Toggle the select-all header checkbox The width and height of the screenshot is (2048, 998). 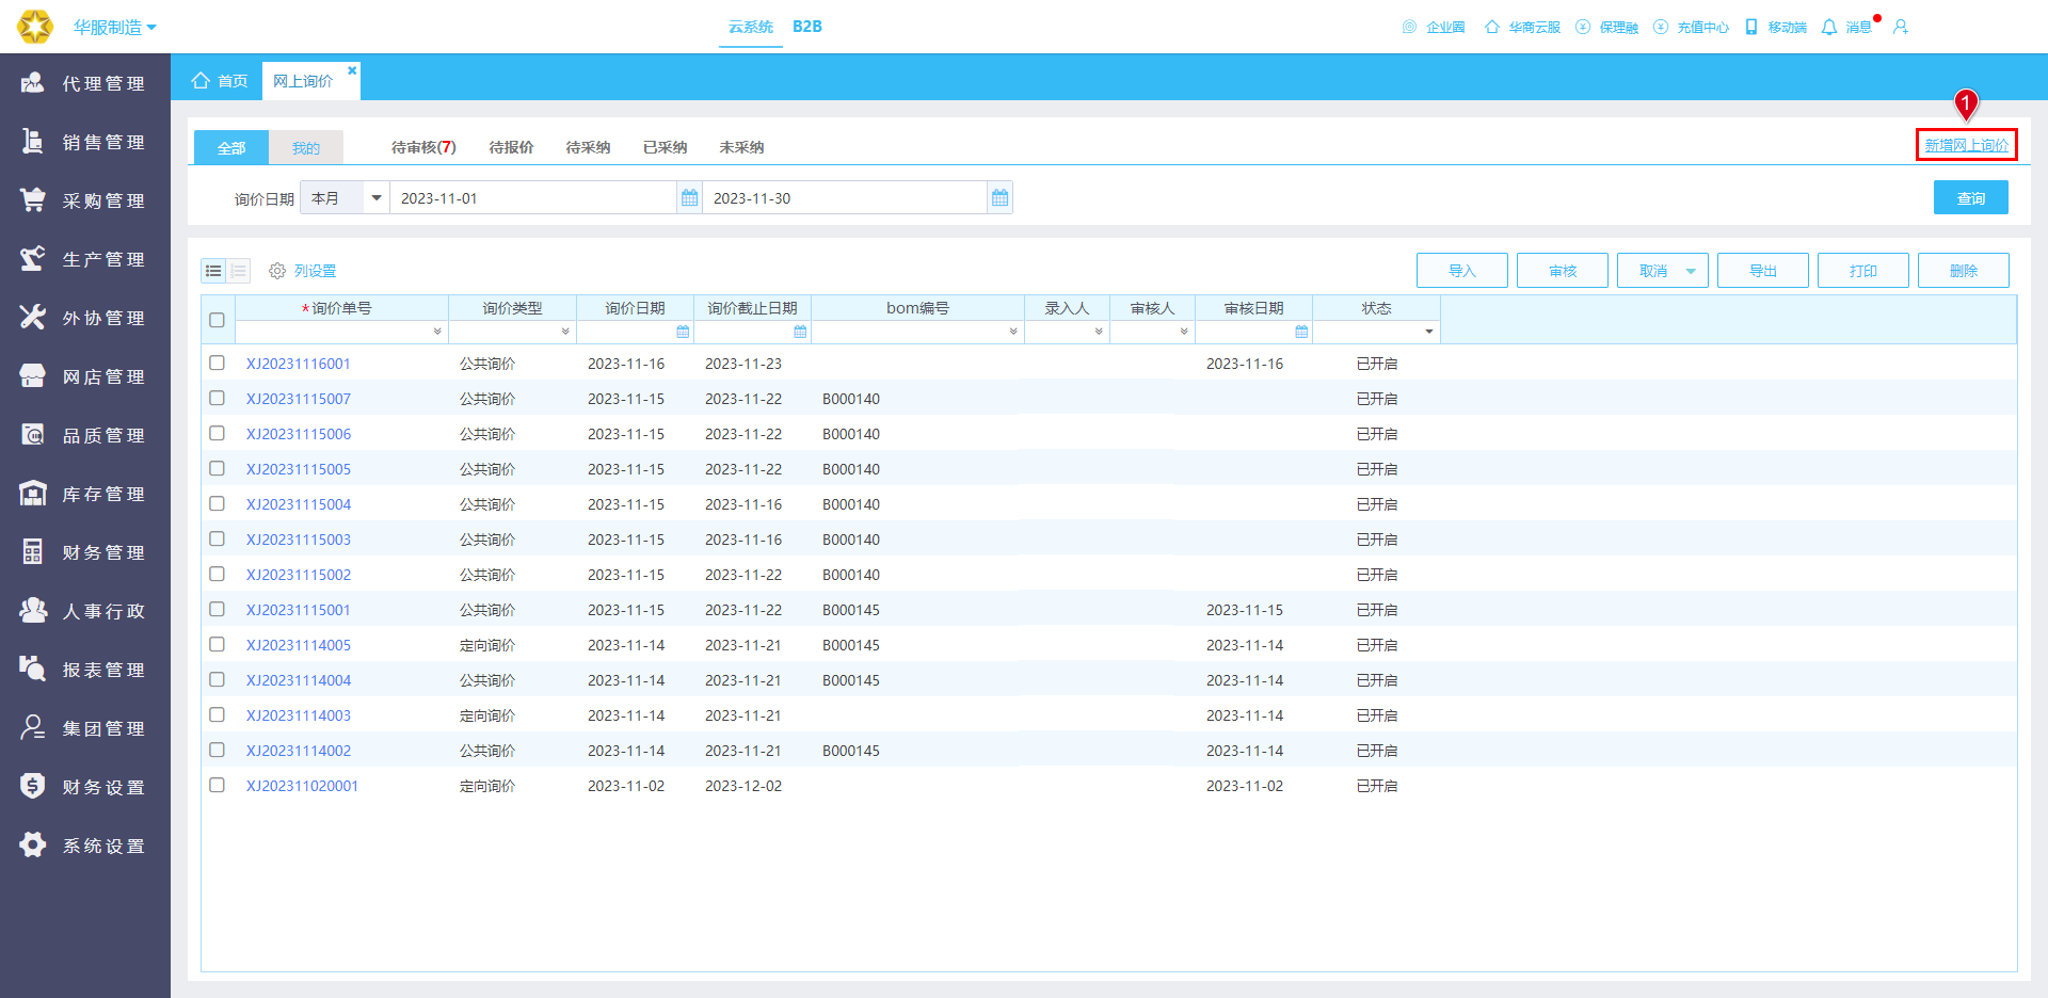217,320
